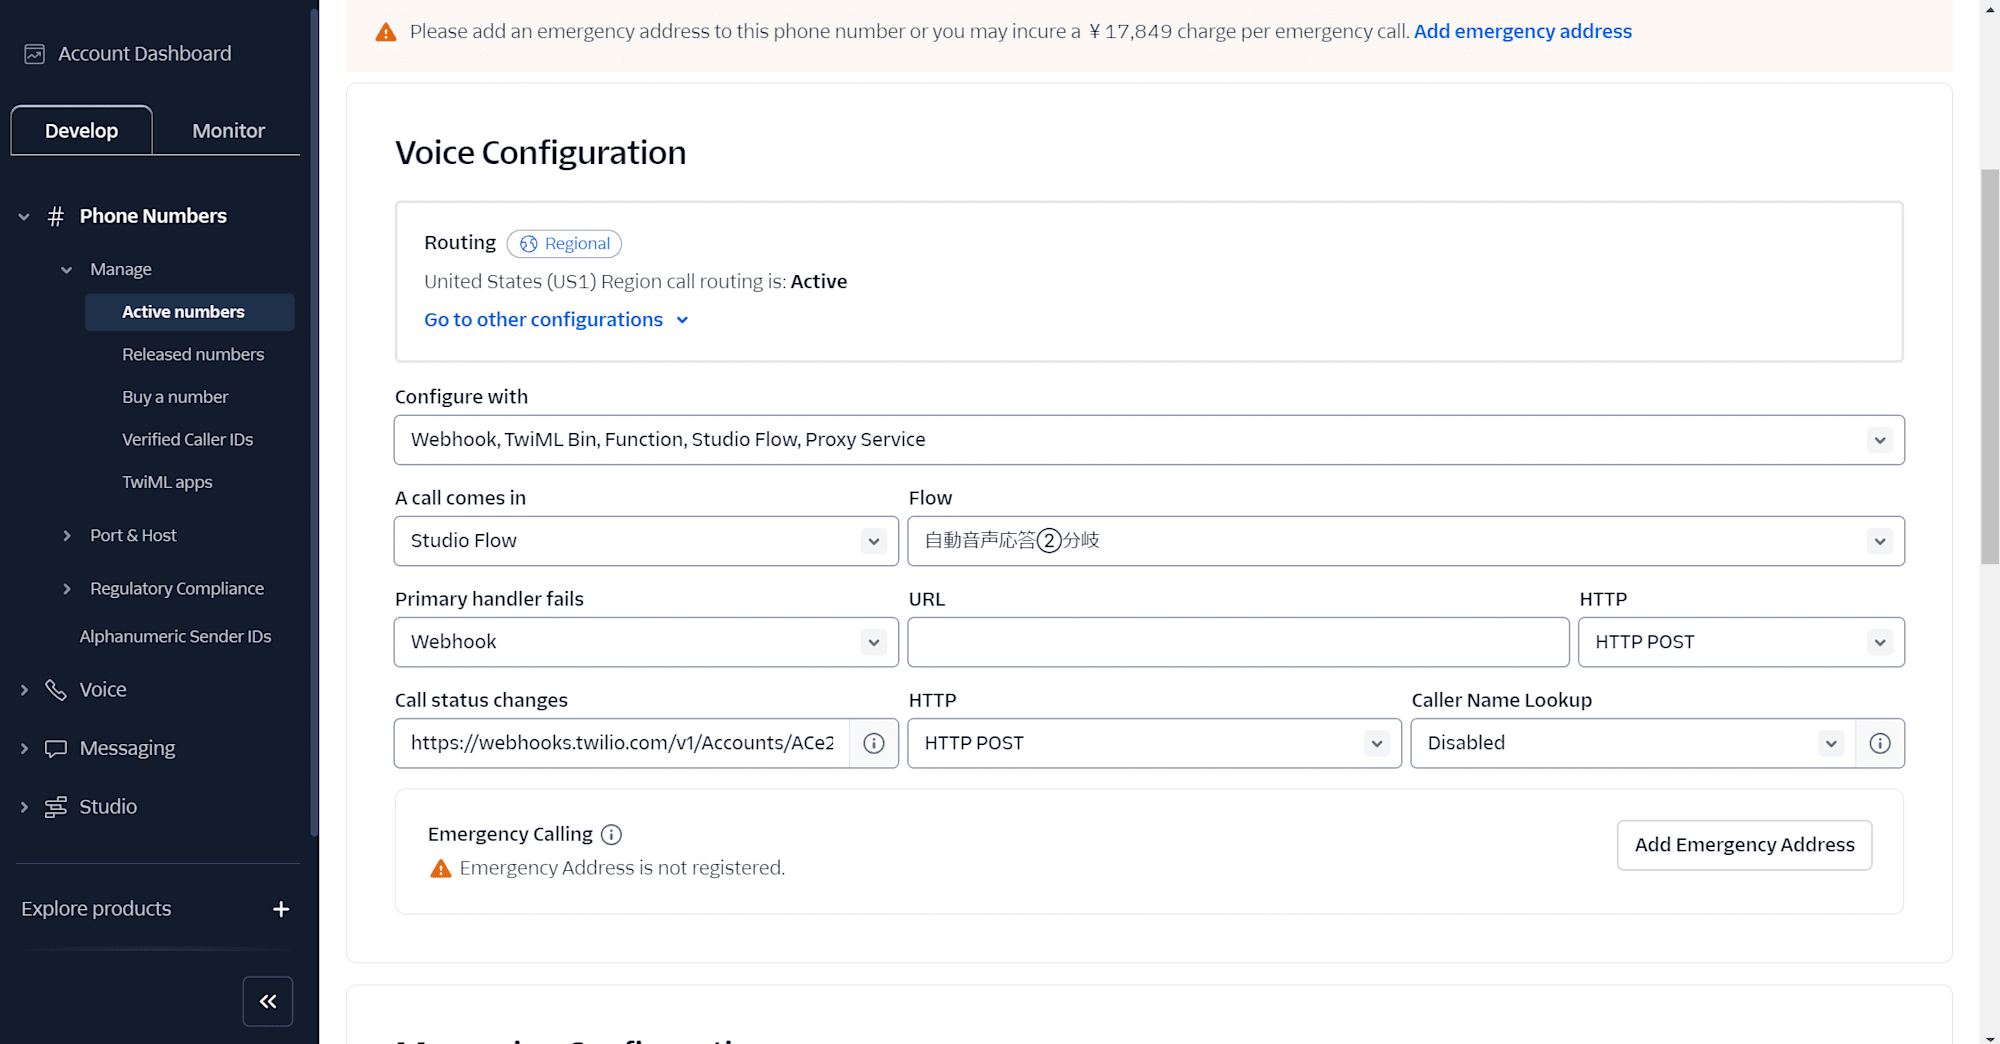The width and height of the screenshot is (2000, 1044).
Task: Click Add emergency address link in banner
Action: point(1522,31)
